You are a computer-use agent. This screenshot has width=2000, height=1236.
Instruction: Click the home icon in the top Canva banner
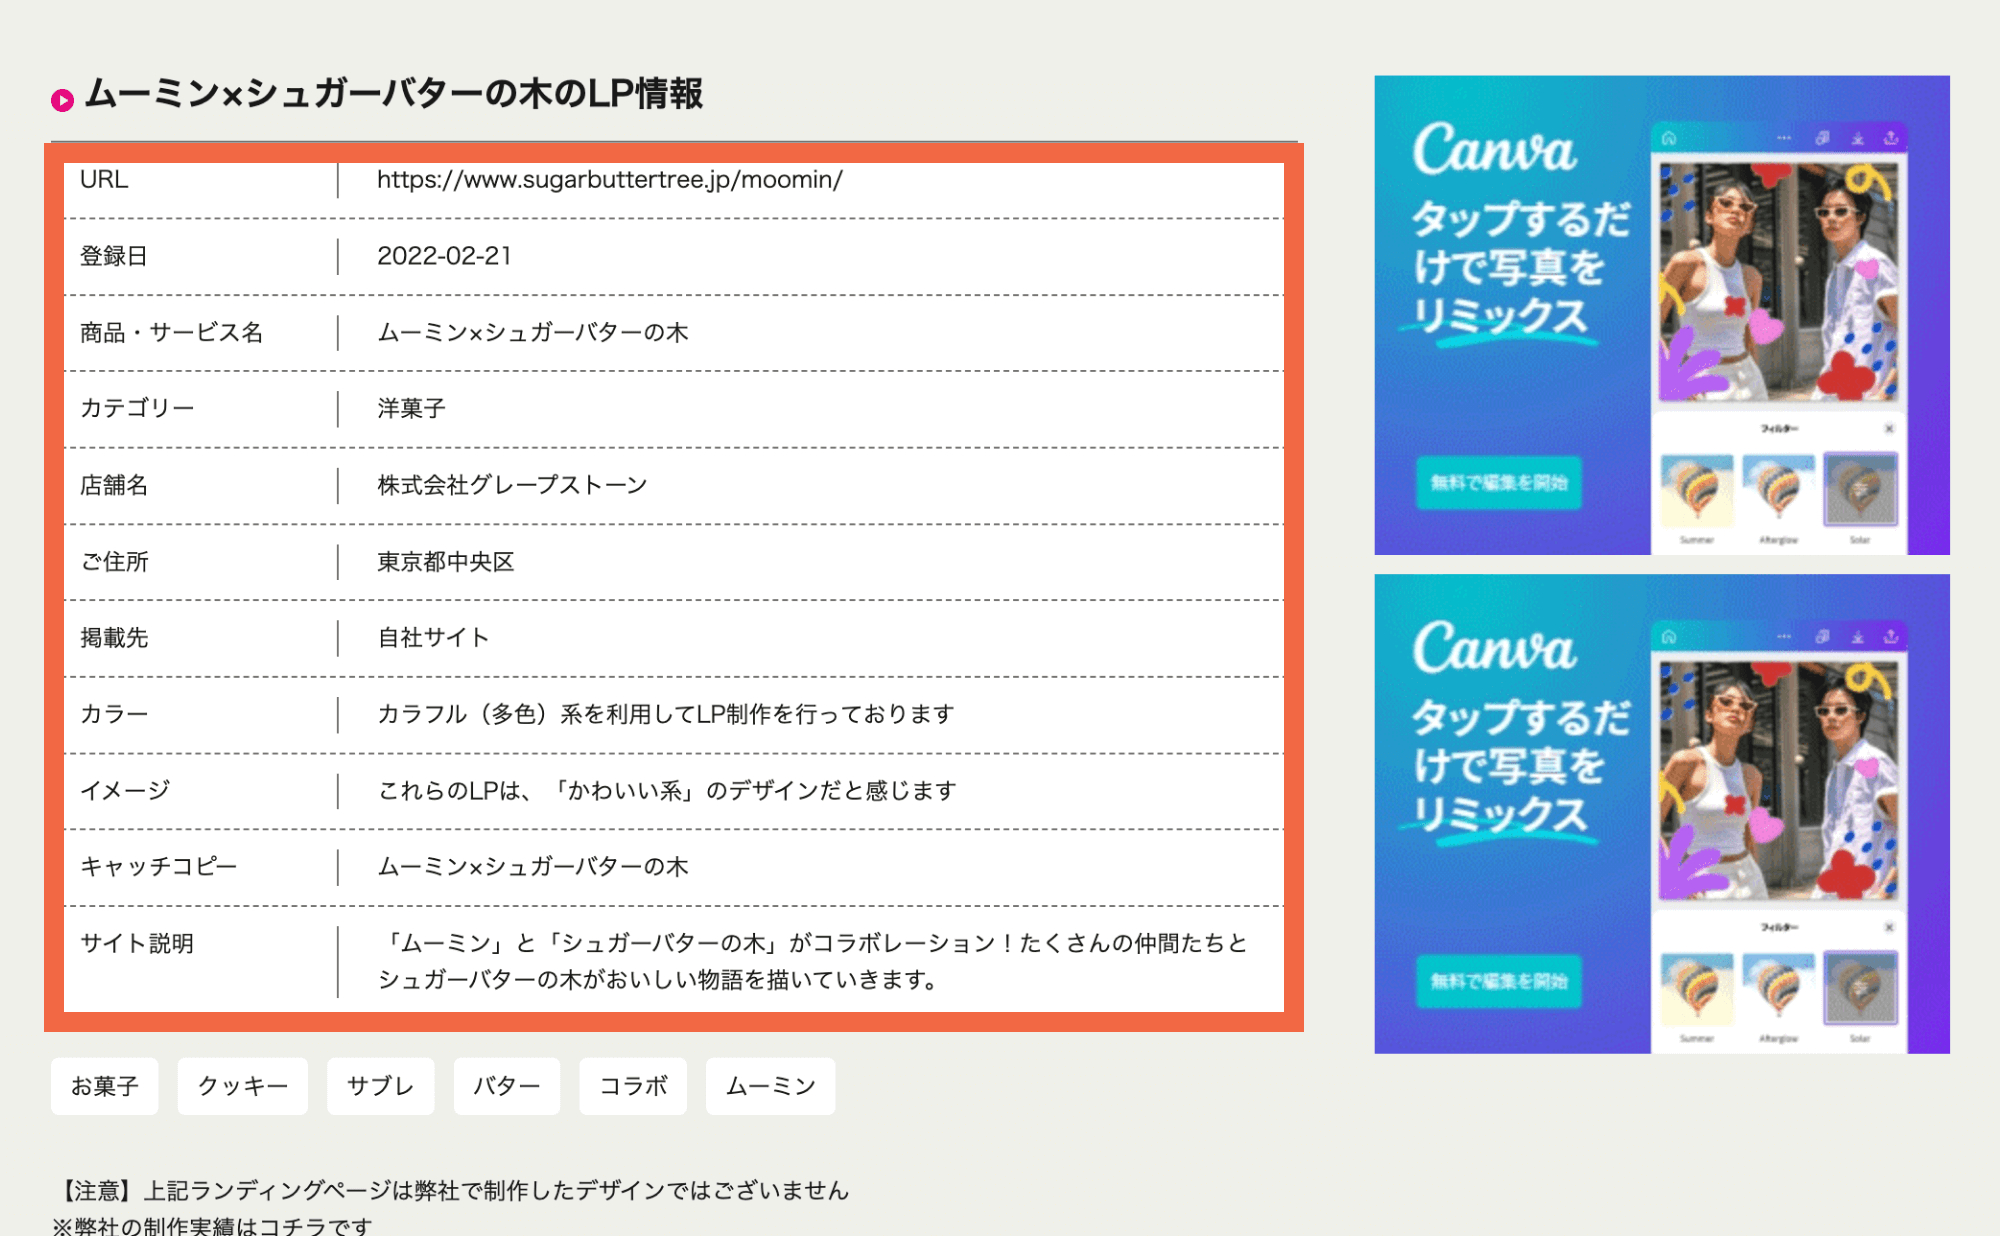(x=1669, y=138)
